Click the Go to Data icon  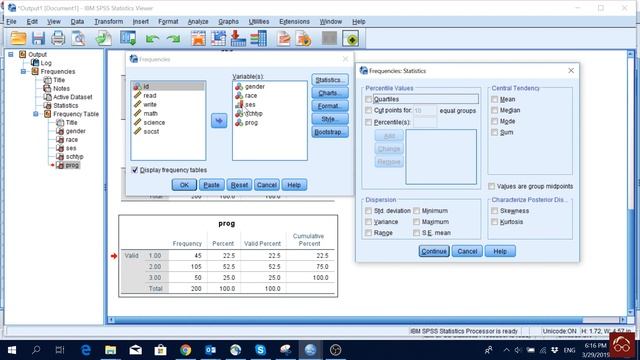tap(198, 39)
